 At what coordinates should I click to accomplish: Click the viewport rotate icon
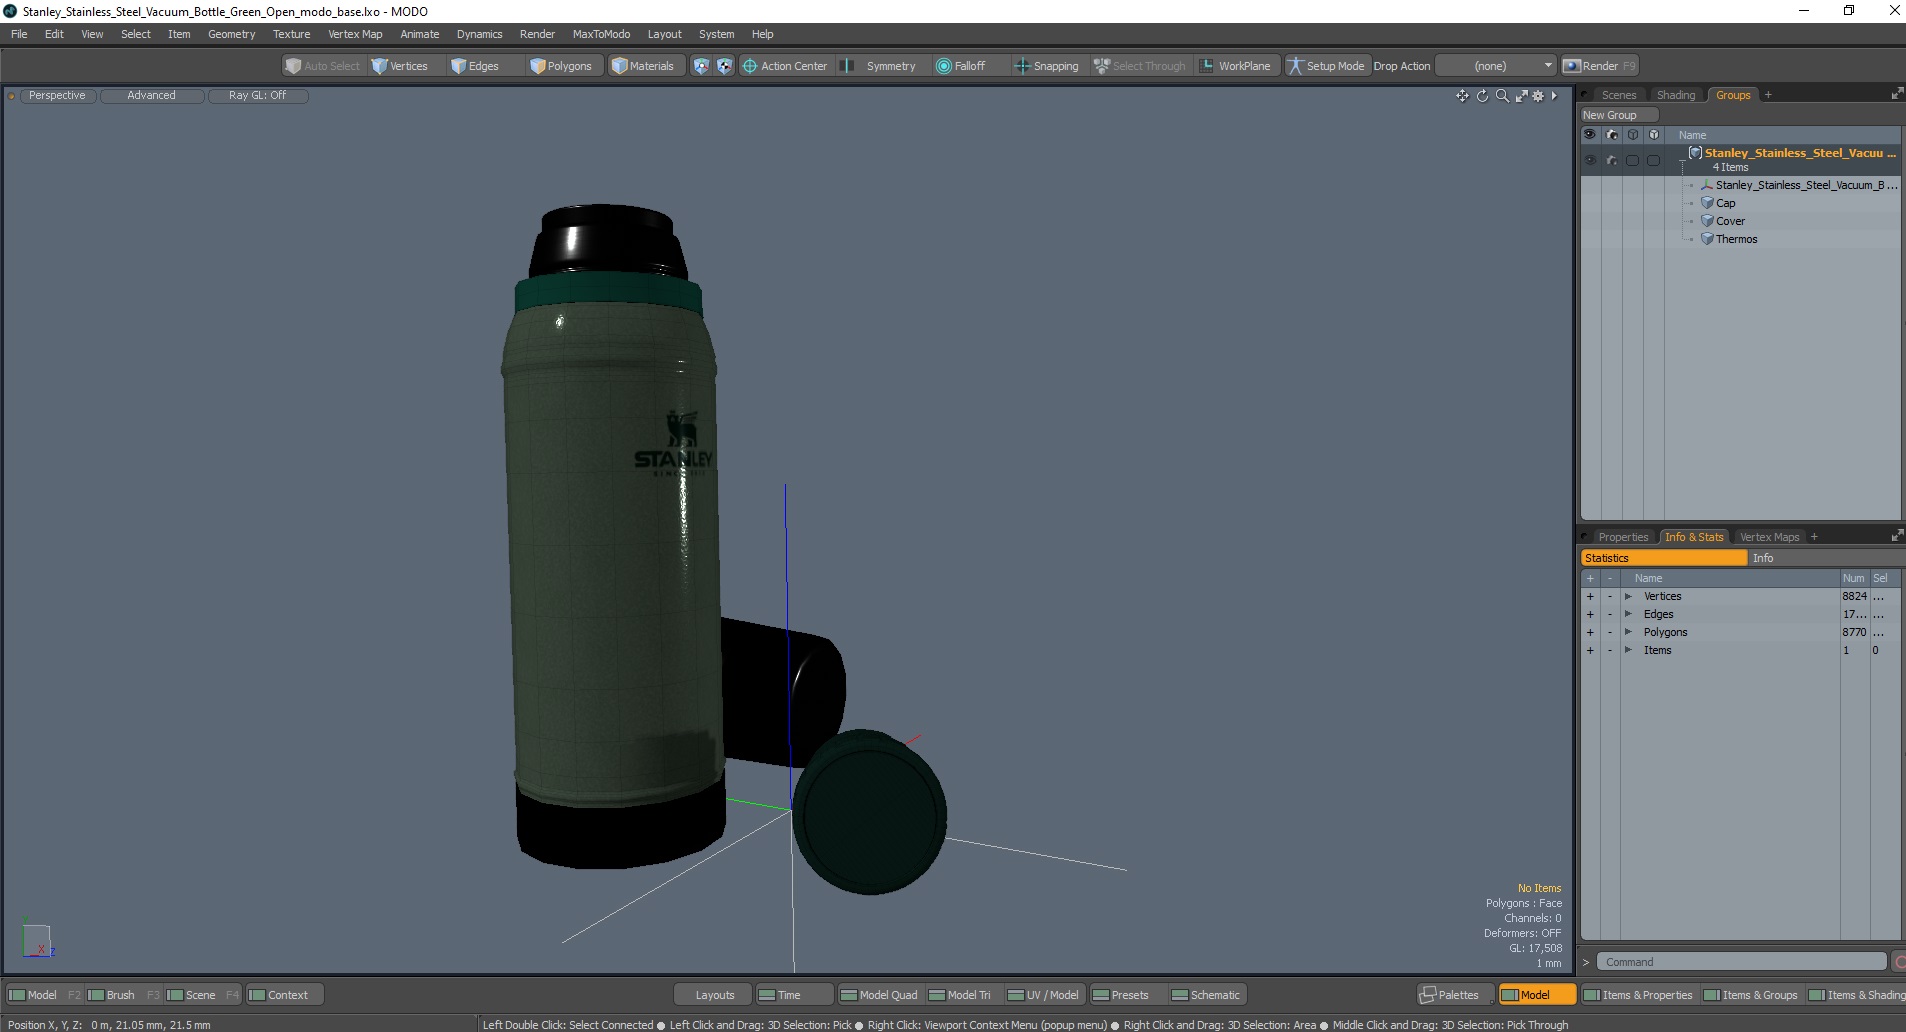(x=1483, y=96)
